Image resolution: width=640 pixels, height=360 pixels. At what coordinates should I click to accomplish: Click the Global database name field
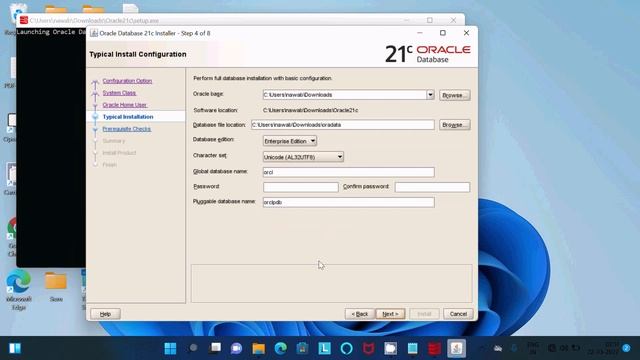[x=349, y=172]
